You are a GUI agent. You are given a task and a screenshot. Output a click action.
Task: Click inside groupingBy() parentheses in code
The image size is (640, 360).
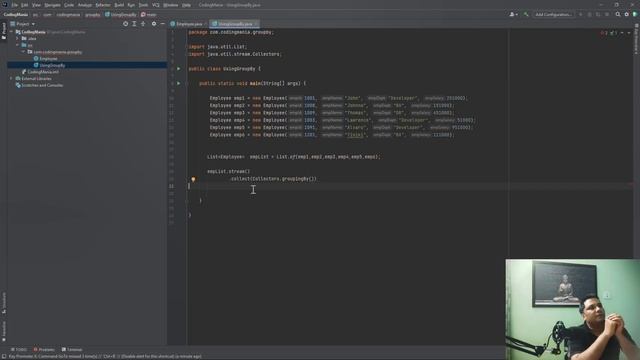pyautogui.click(x=312, y=179)
